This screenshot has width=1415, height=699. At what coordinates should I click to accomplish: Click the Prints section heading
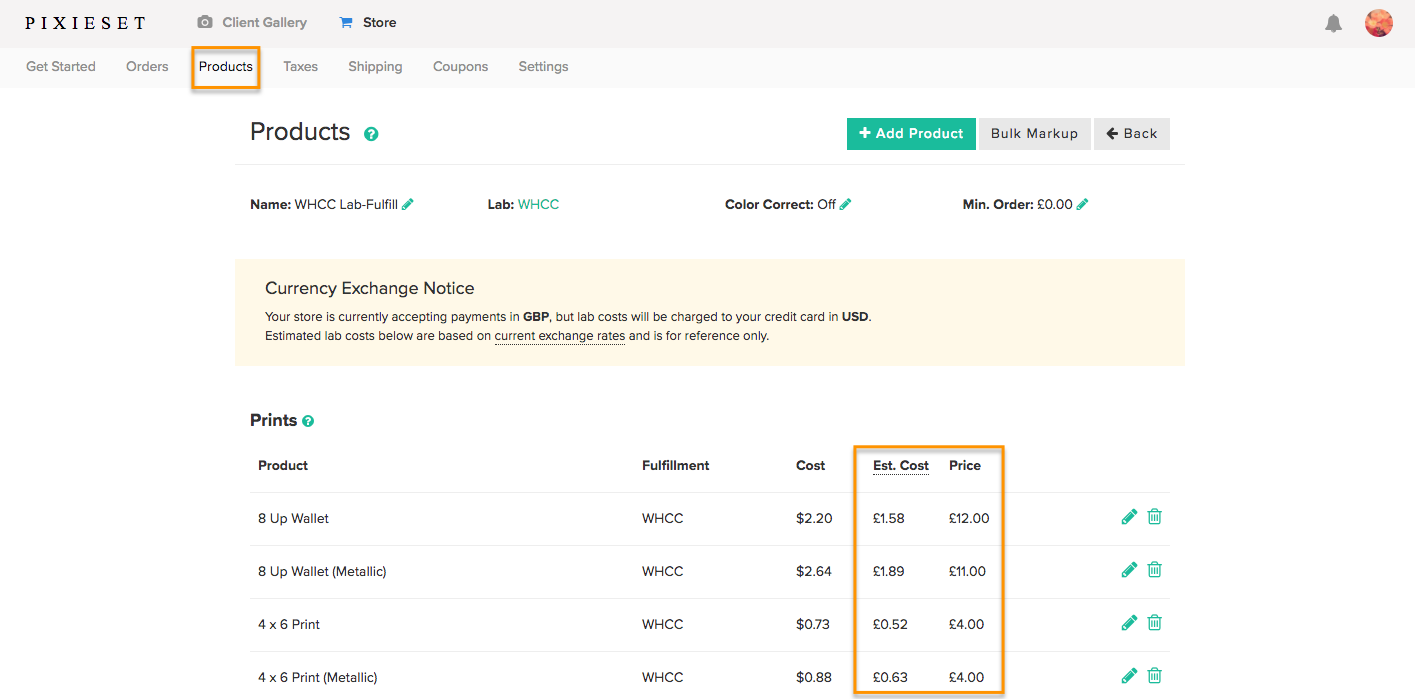[274, 421]
